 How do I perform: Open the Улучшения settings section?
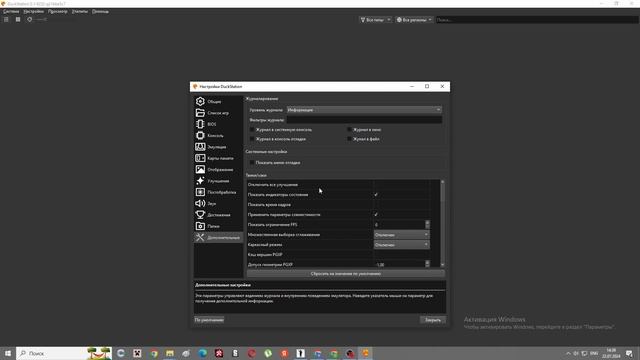click(x=218, y=181)
